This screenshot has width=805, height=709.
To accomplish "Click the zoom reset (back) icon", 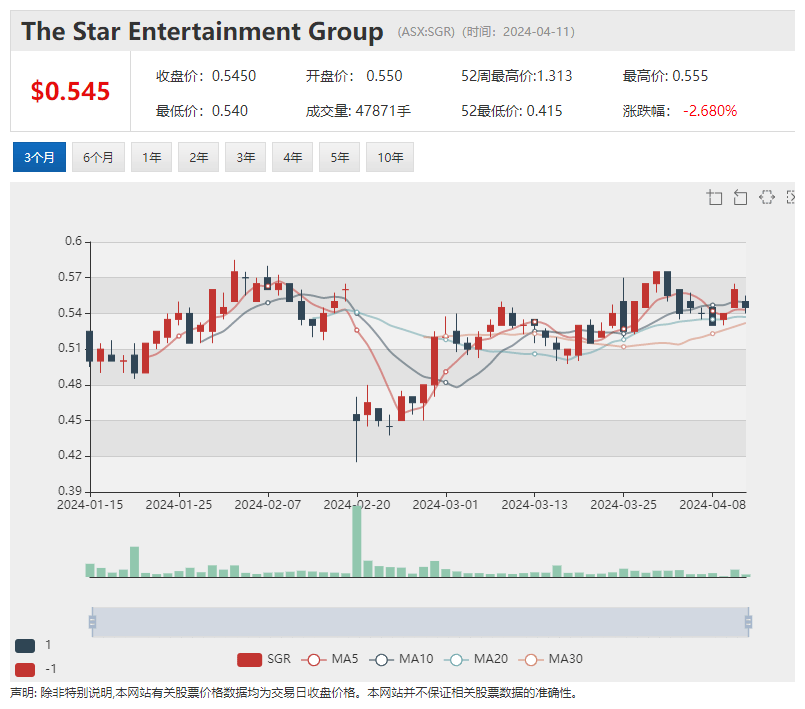I will (x=740, y=197).
